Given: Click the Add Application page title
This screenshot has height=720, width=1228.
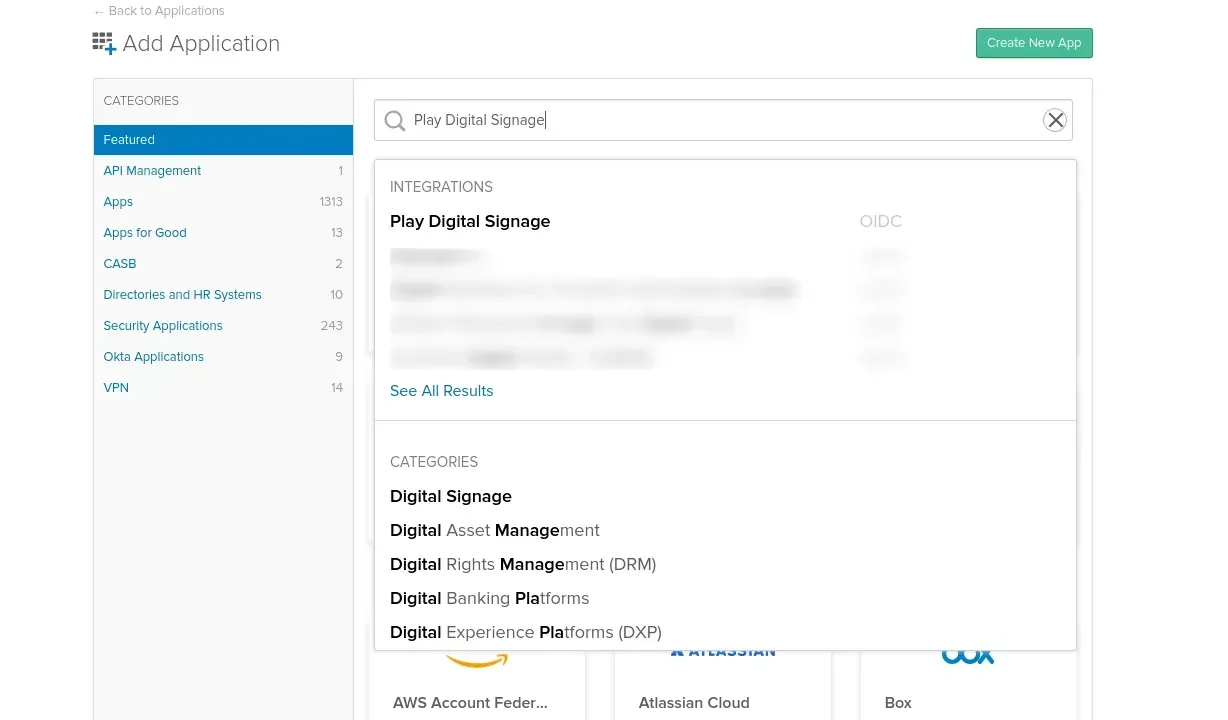Looking at the screenshot, I should (201, 44).
